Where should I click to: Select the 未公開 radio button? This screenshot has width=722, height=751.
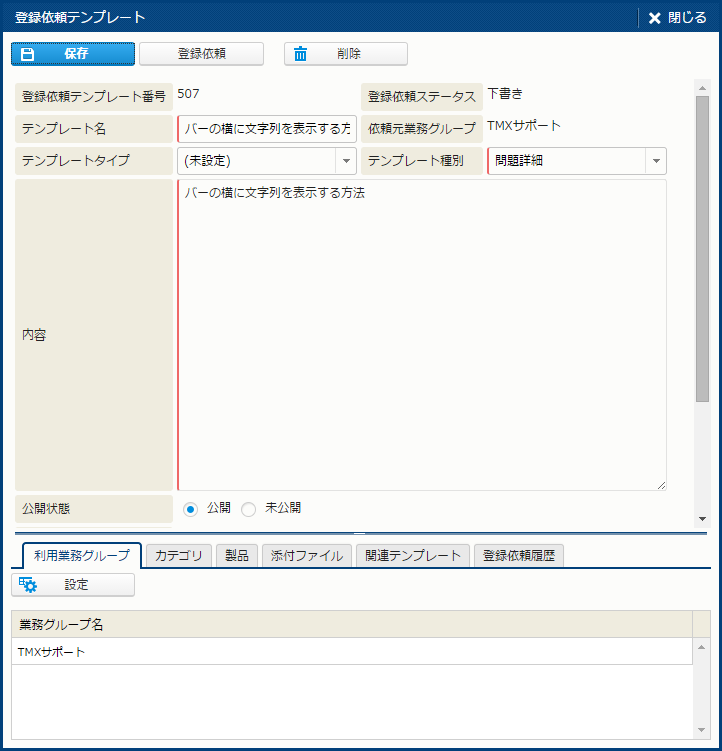coord(249,509)
